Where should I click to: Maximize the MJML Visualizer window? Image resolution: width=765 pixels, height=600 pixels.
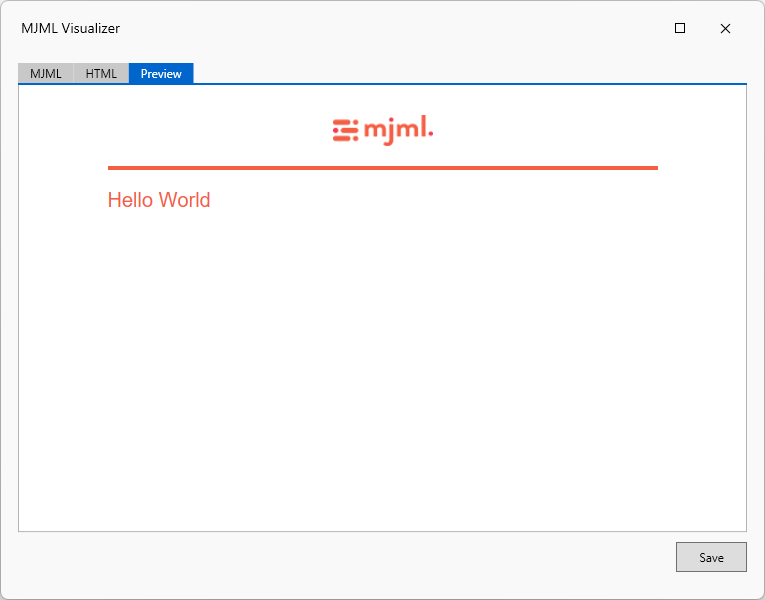(x=680, y=28)
